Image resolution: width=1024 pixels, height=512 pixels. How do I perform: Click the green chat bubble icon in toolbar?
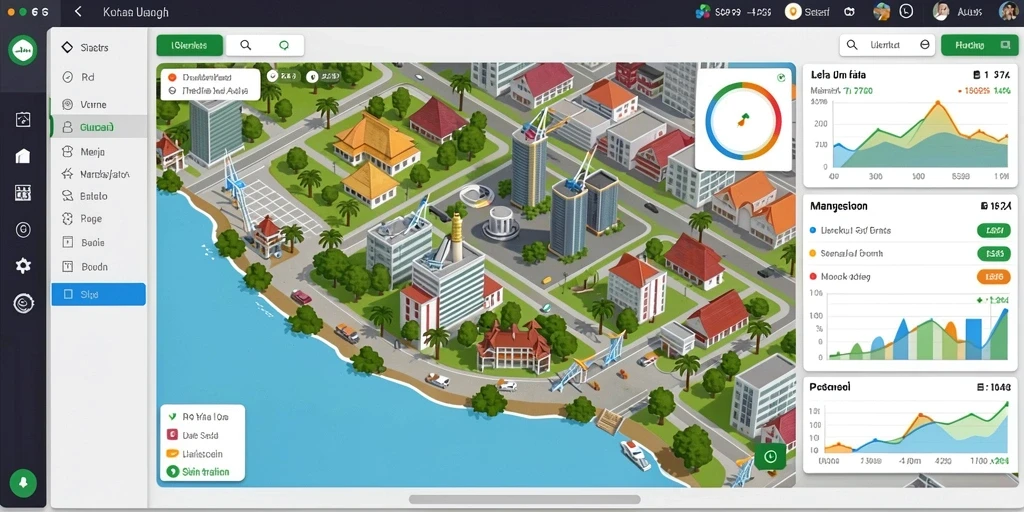click(283, 45)
